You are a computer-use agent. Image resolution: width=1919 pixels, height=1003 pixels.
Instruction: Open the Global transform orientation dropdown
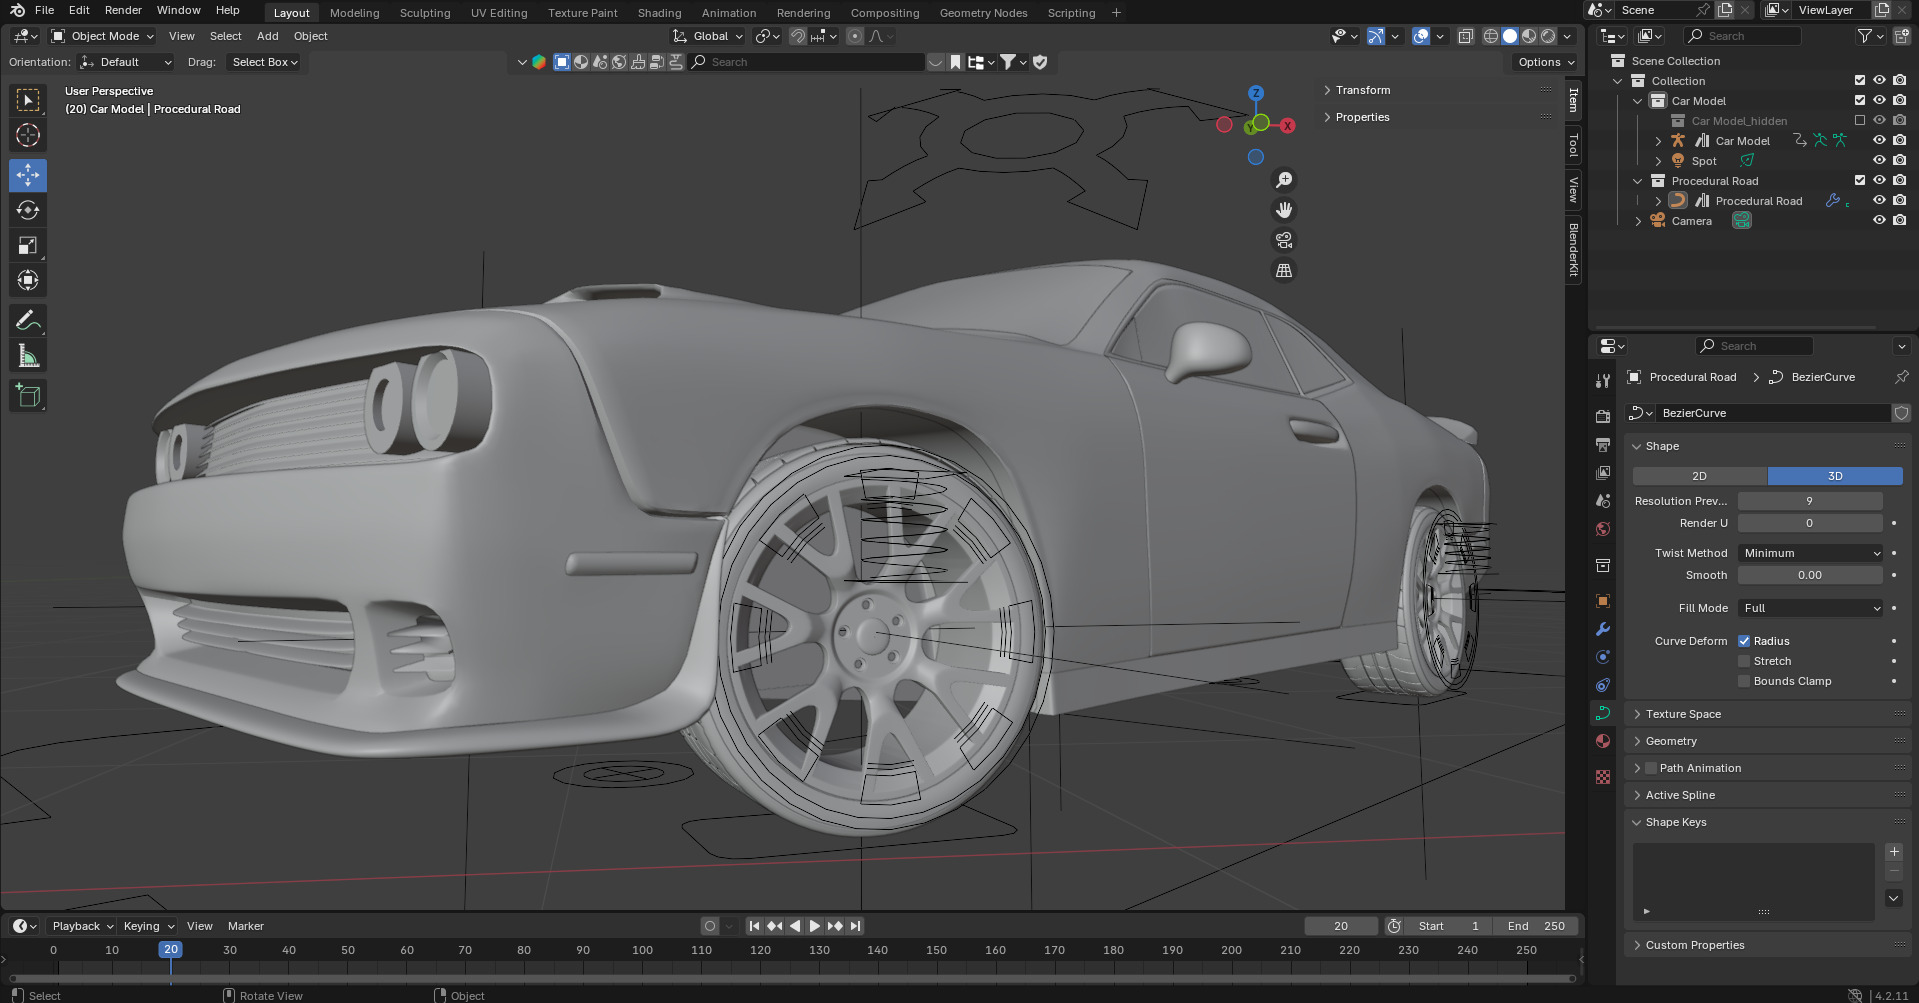(x=709, y=36)
